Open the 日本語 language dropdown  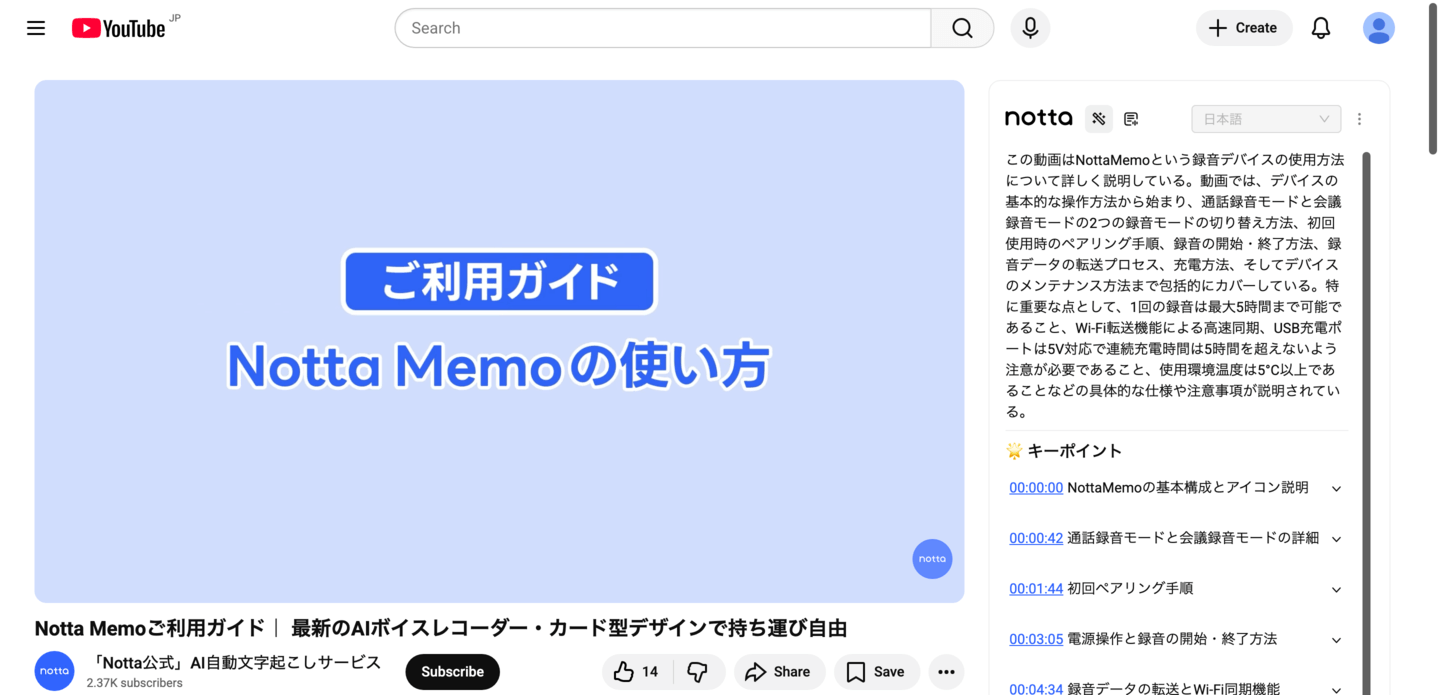(x=1265, y=119)
